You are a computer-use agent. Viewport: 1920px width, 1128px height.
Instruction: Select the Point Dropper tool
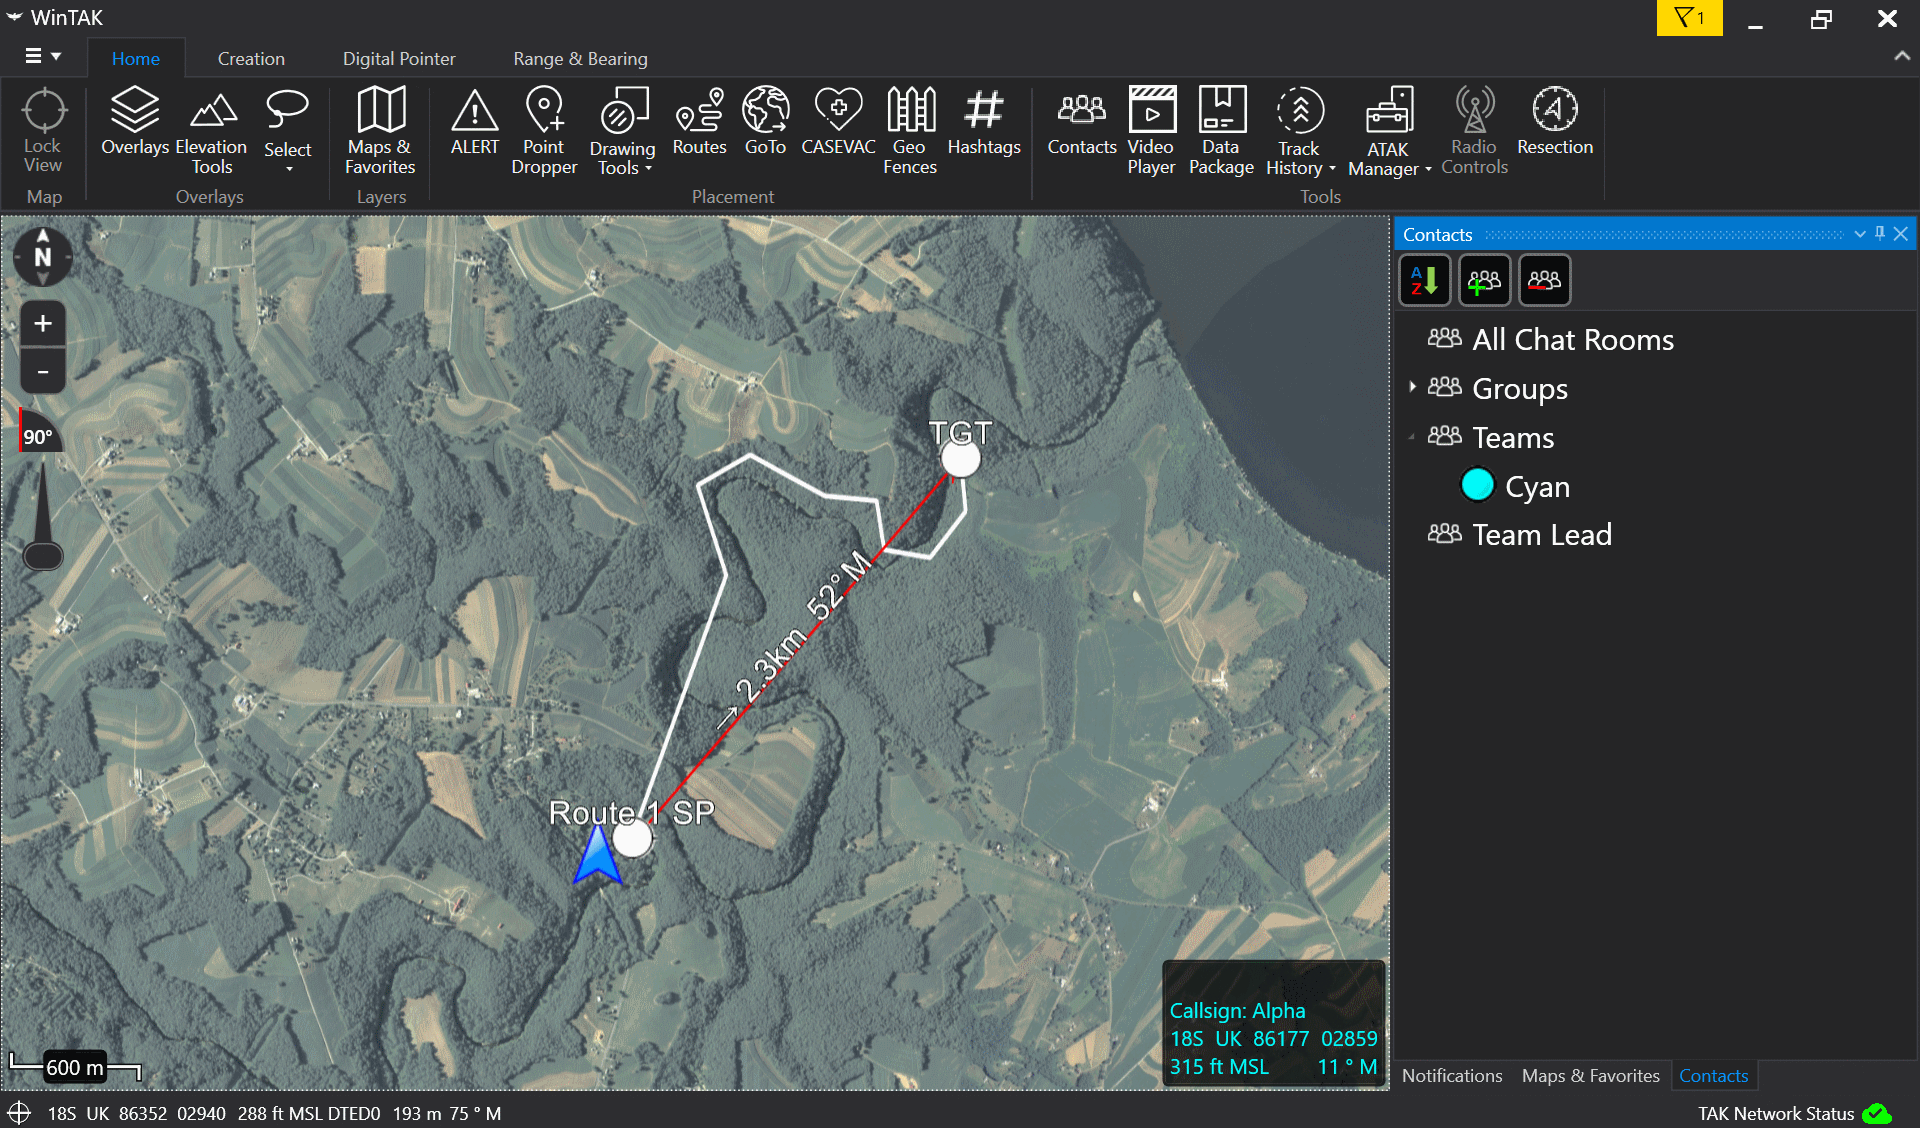(544, 131)
